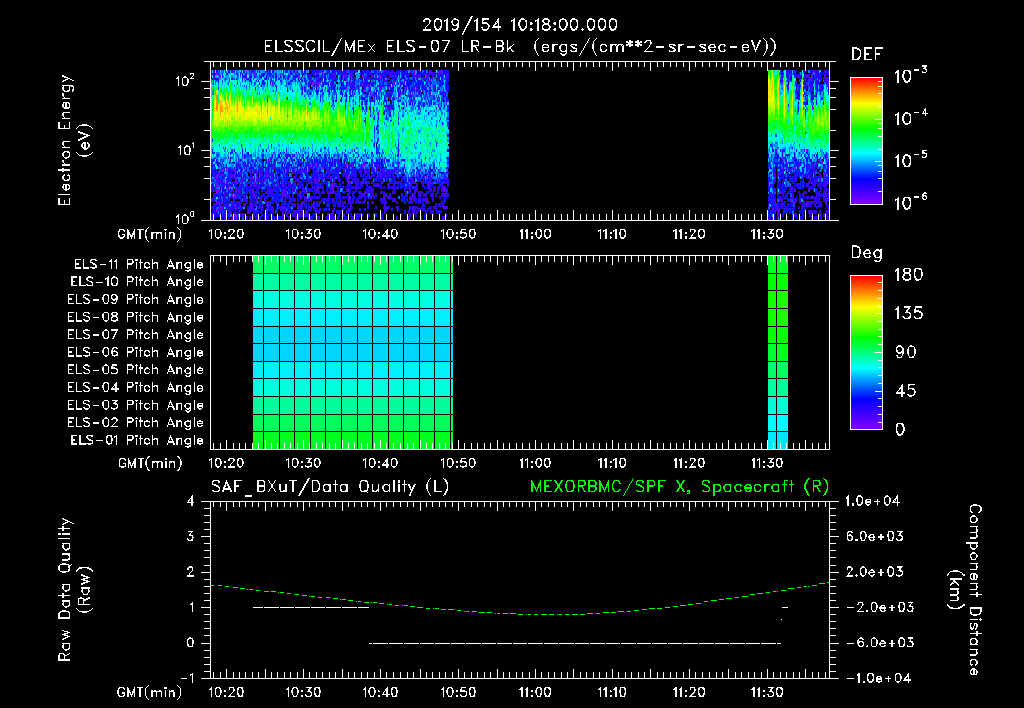1024x708 pixels.
Task: Click the green MEXORBMC/SPF X, Spacecraft label
Action: click(x=679, y=487)
